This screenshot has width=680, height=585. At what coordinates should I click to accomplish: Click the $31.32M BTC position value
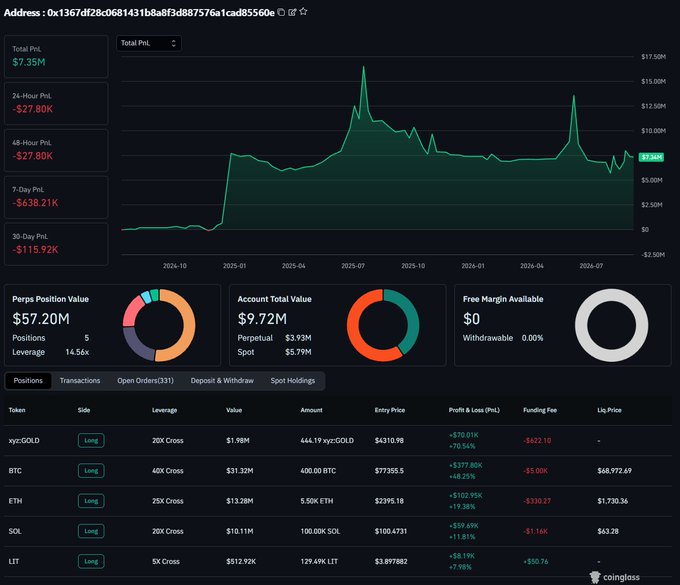(240, 471)
